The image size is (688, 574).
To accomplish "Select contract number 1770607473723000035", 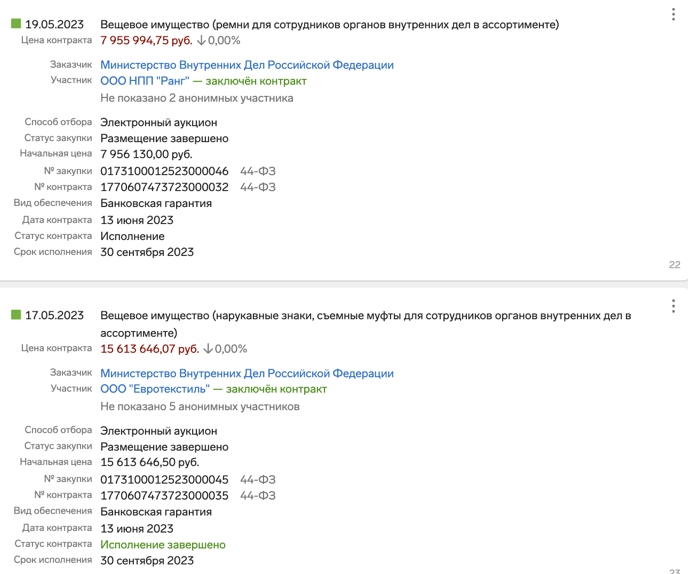I will (x=165, y=496).
